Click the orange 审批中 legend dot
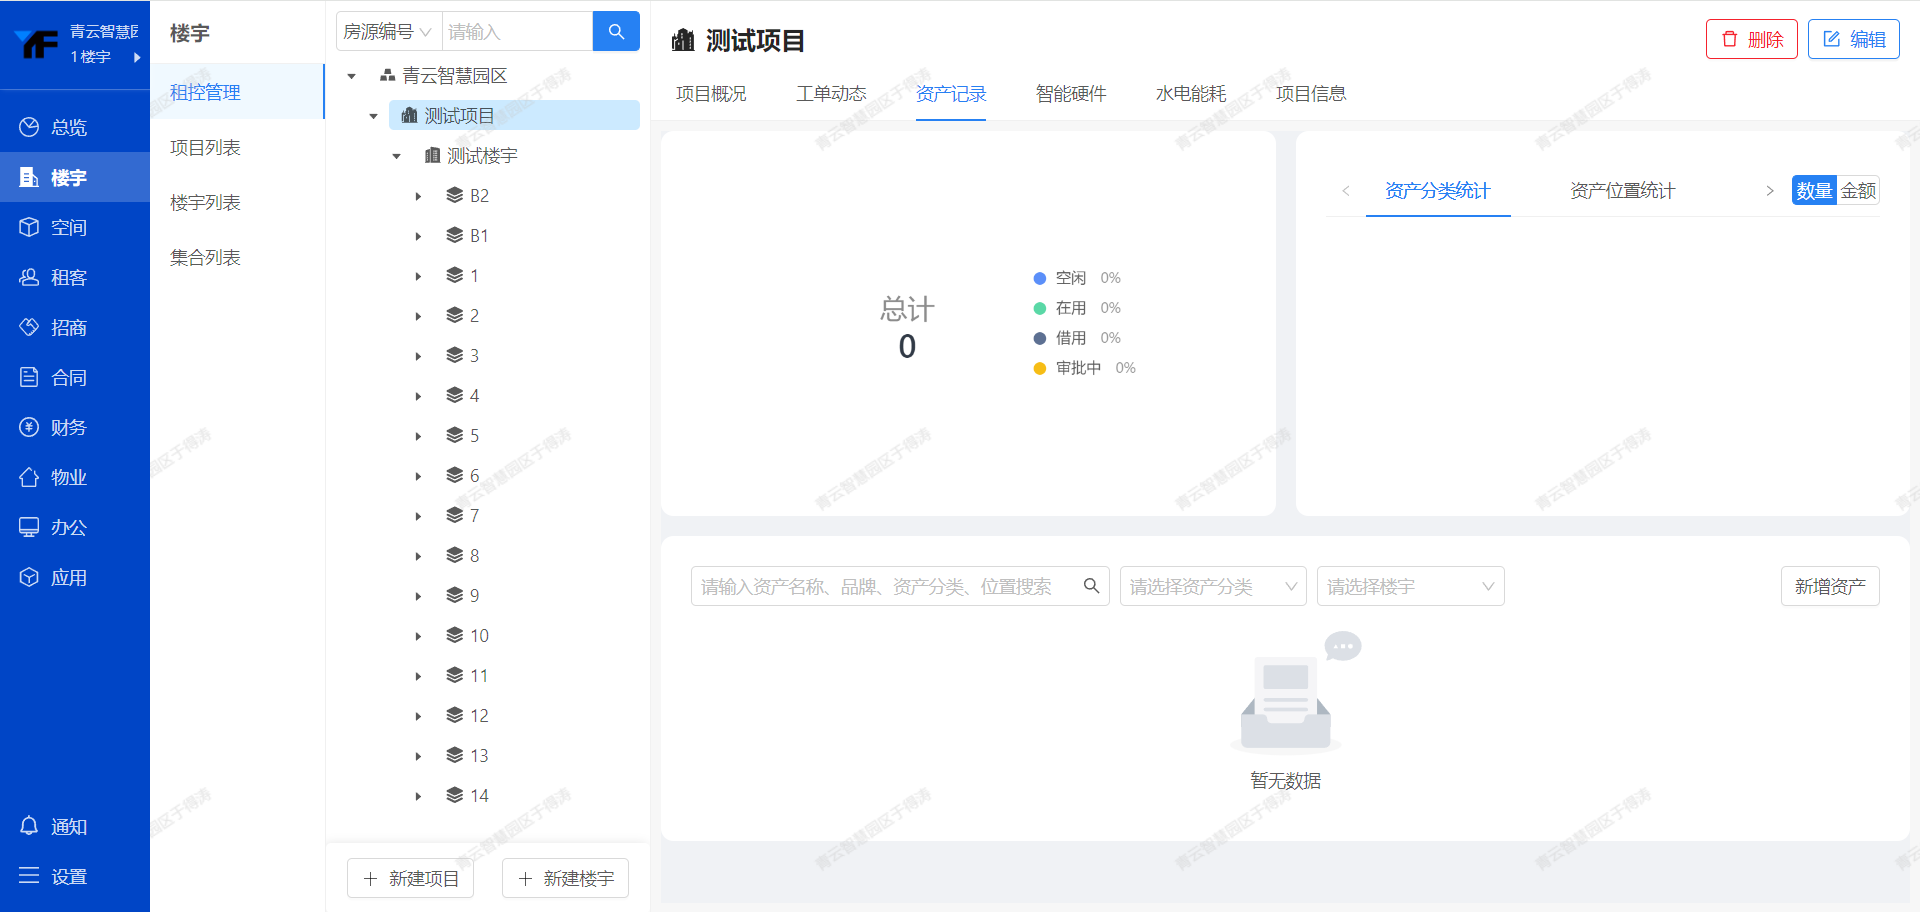Image resolution: width=1920 pixels, height=912 pixels. coord(1040,368)
